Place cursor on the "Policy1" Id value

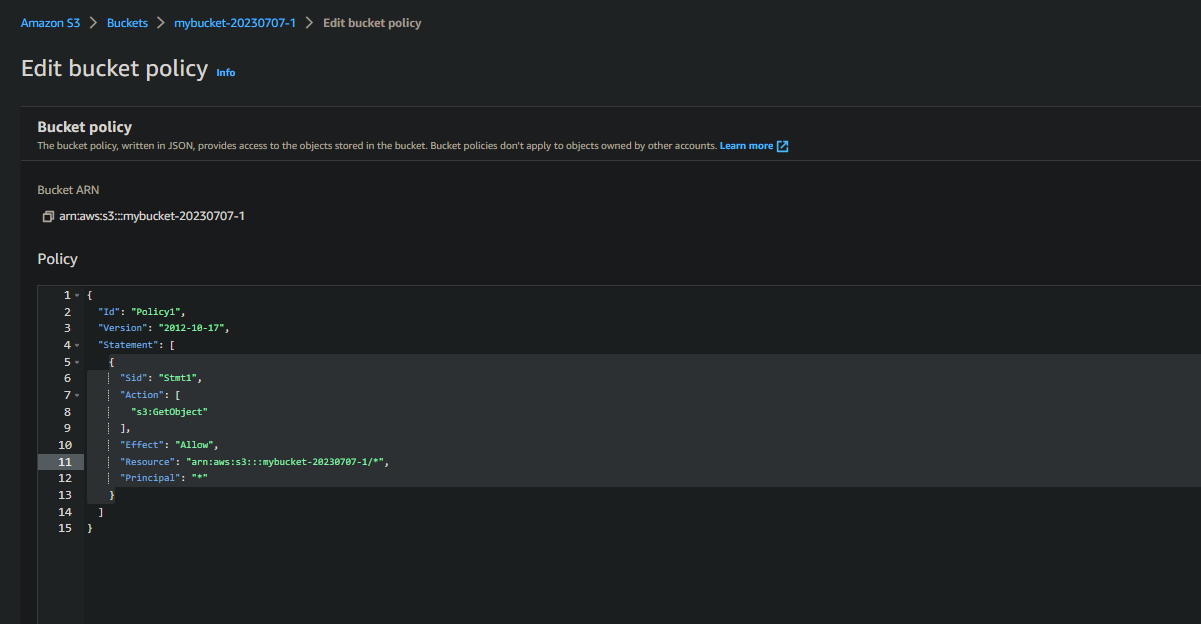(x=158, y=312)
